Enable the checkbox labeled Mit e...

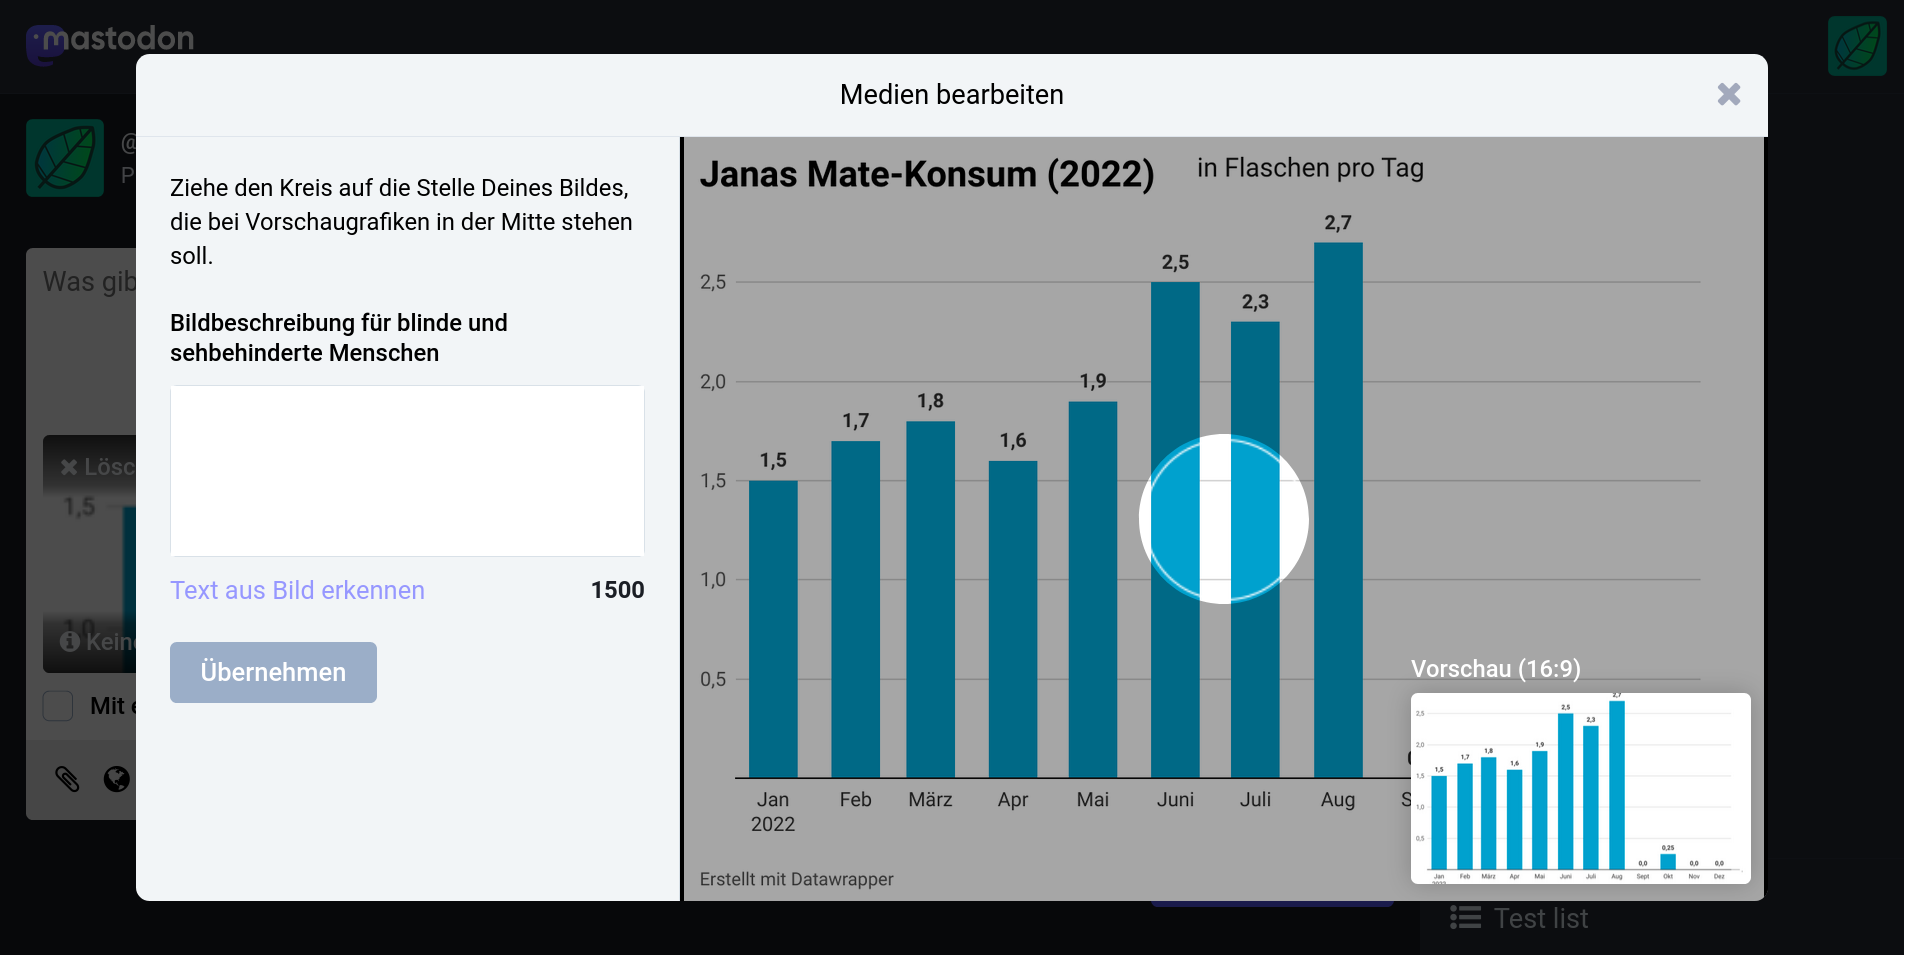point(58,705)
